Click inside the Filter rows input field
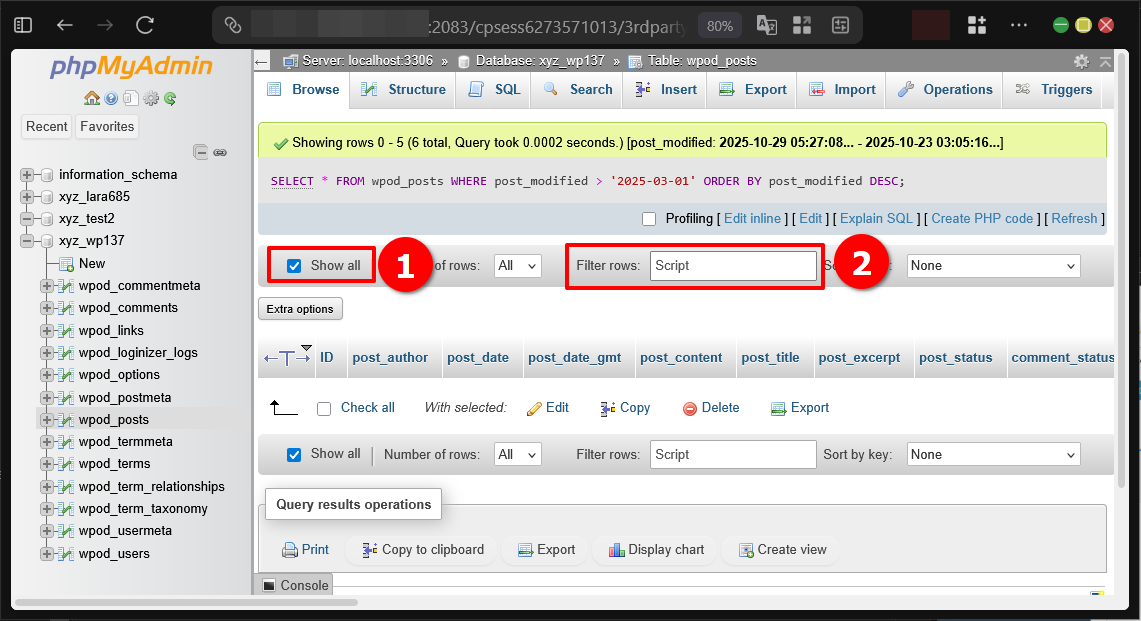1141x621 pixels. tap(734, 265)
